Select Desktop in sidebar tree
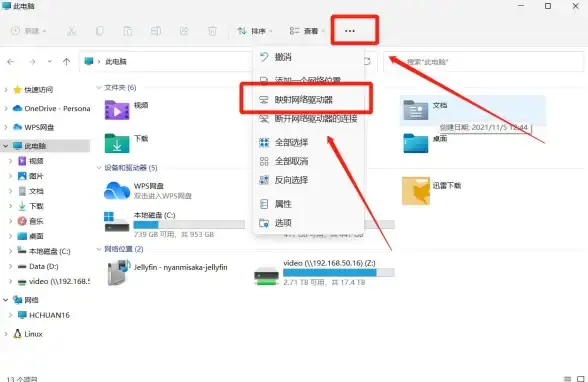 31,236
